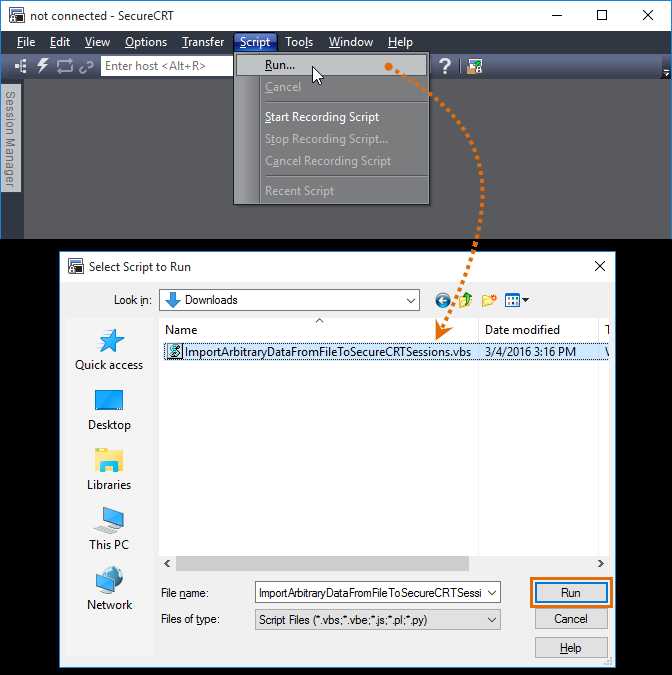Click the Run button in dialog
The height and width of the screenshot is (675, 672).
[x=571, y=593]
